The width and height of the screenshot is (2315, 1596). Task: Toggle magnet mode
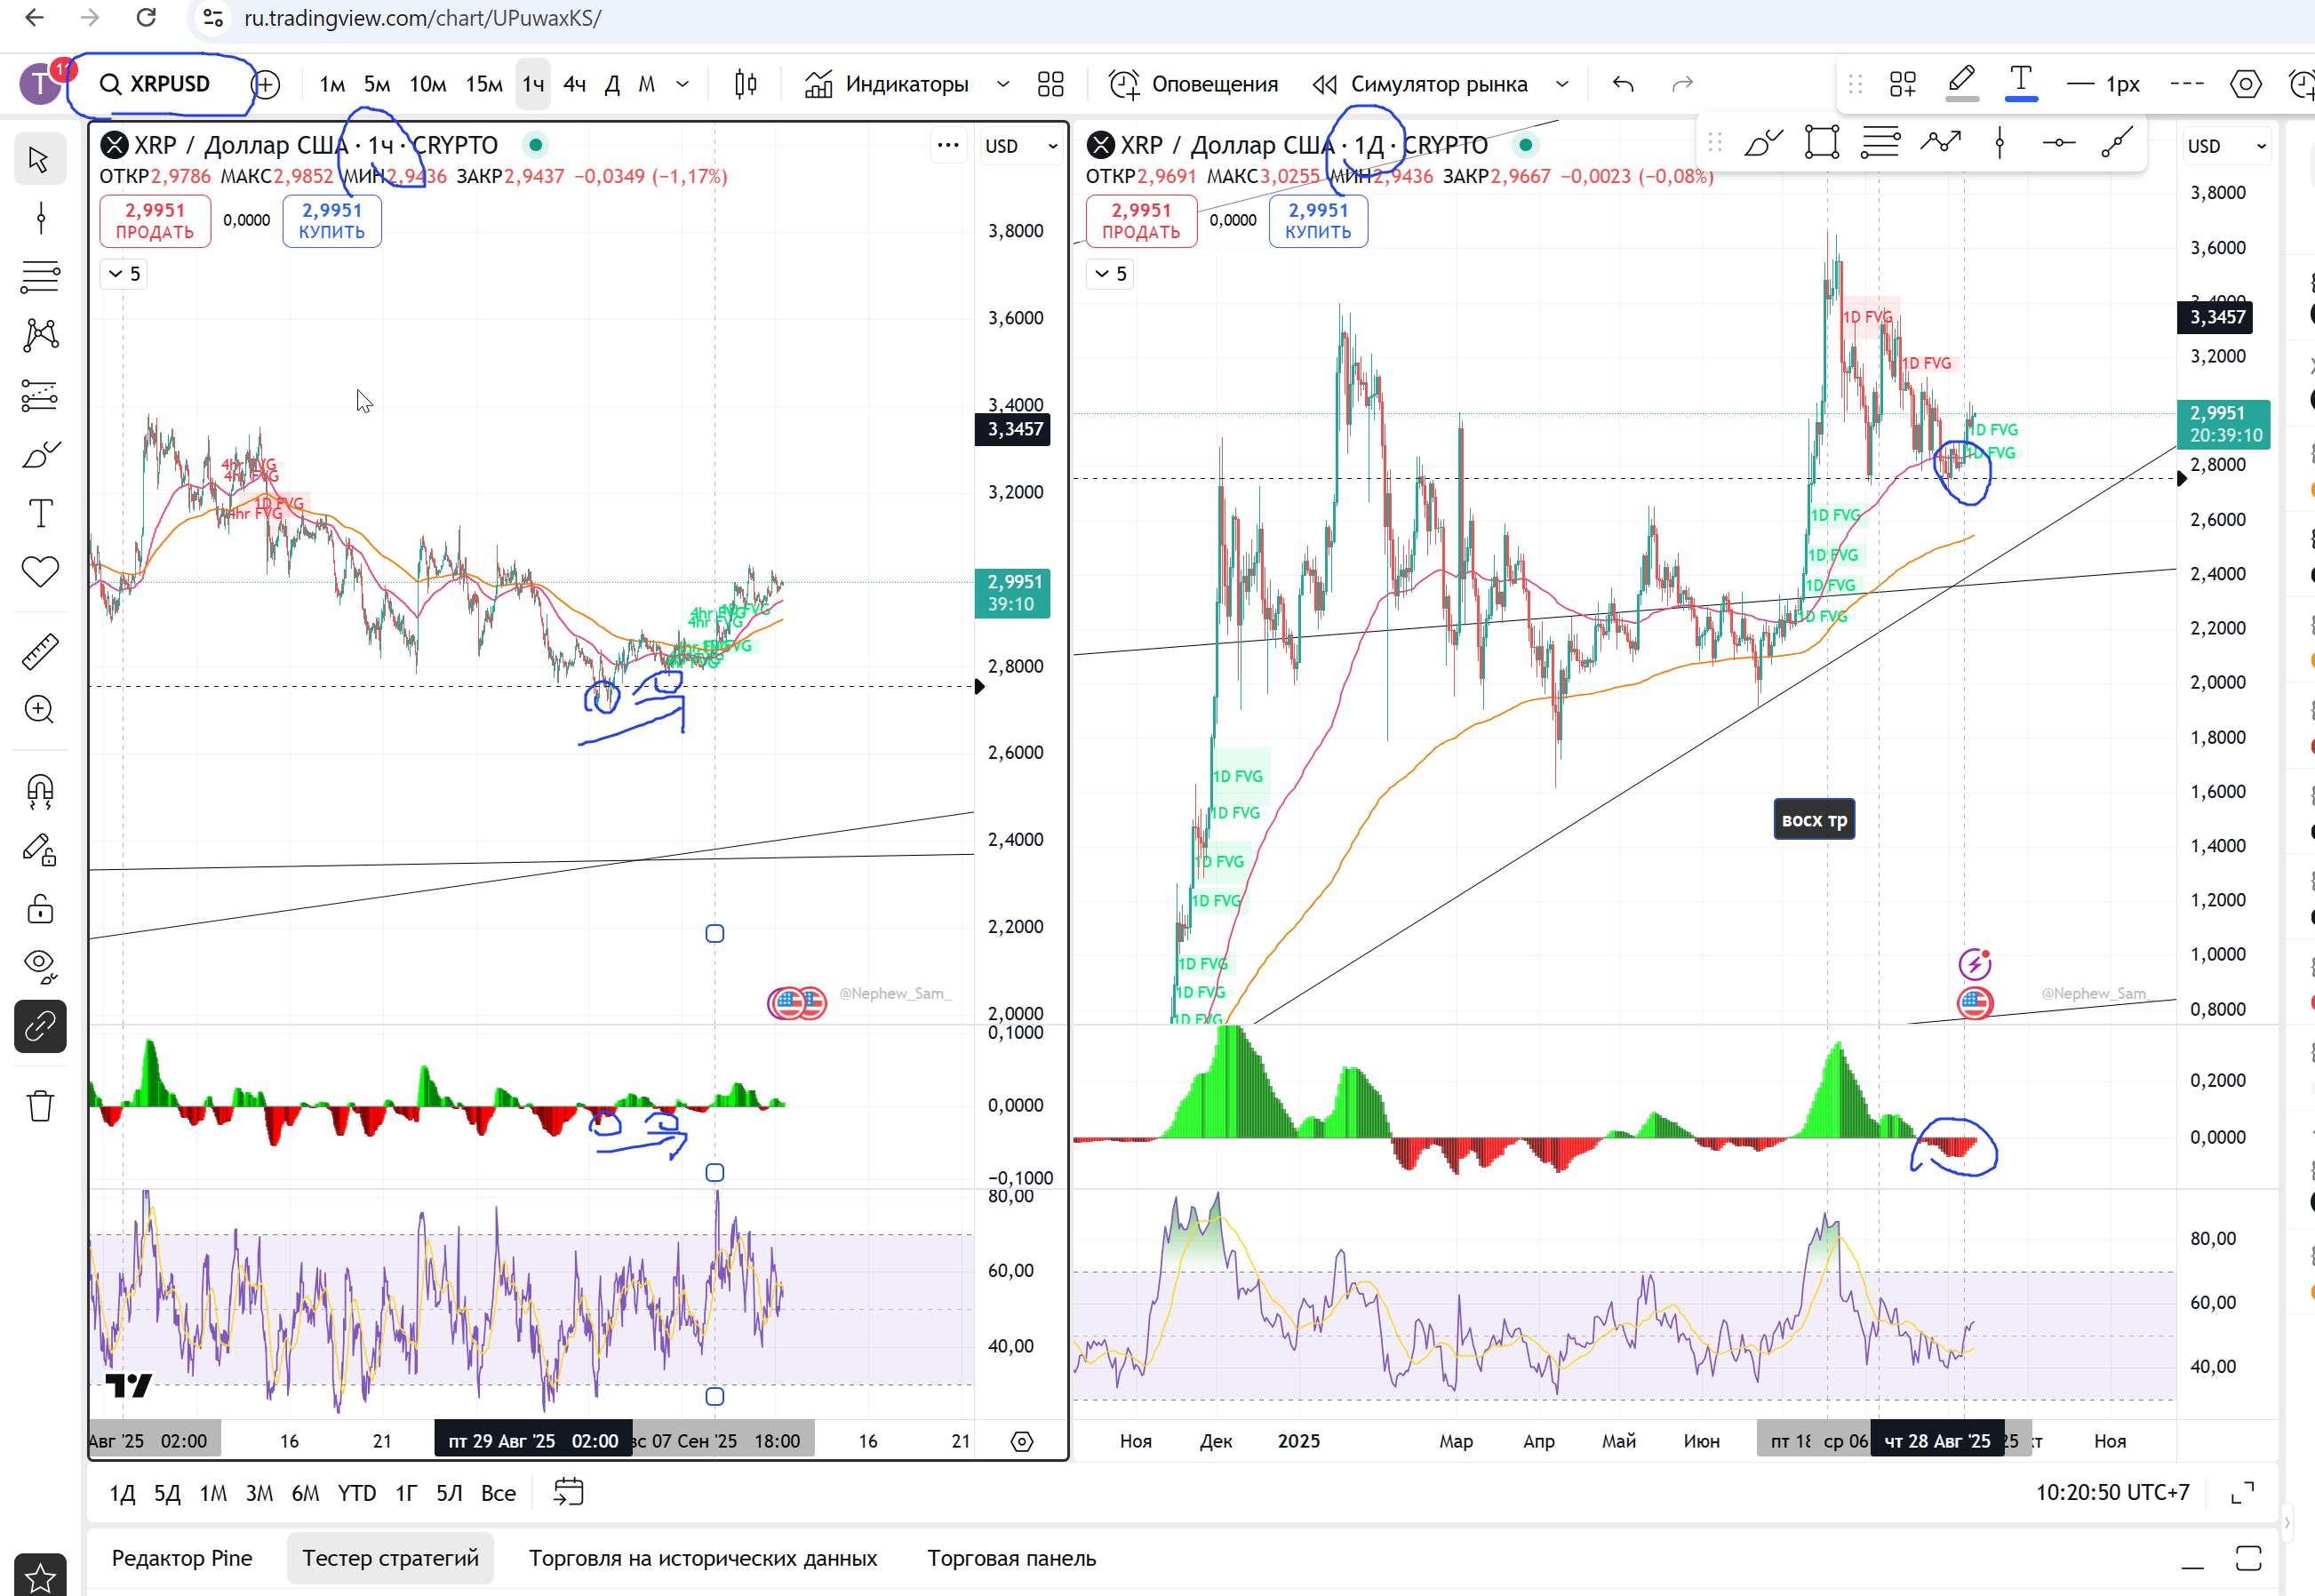[40, 791]
